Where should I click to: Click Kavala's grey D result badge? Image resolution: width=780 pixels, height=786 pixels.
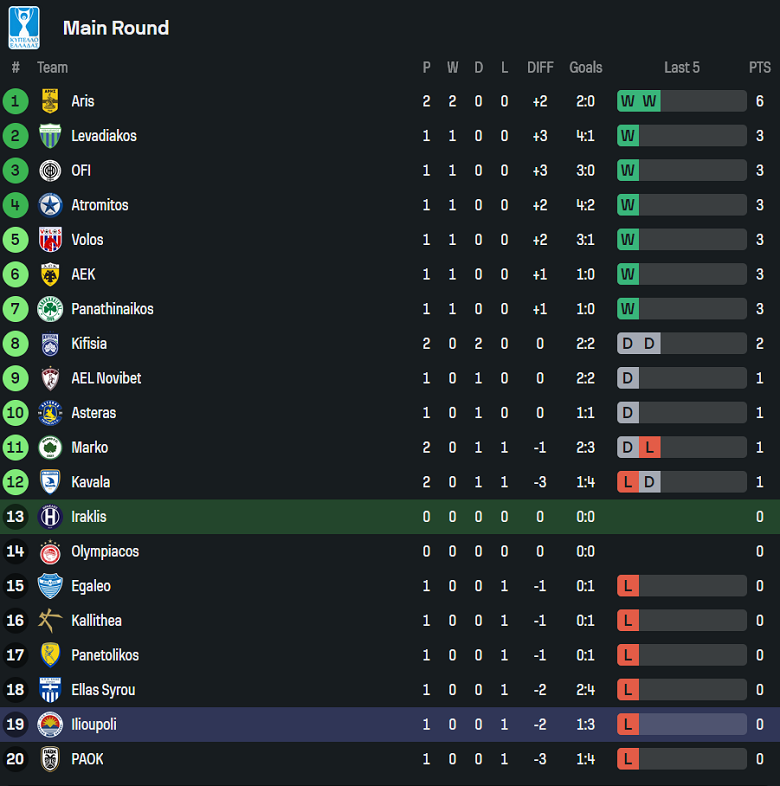[x=650, y=482]
